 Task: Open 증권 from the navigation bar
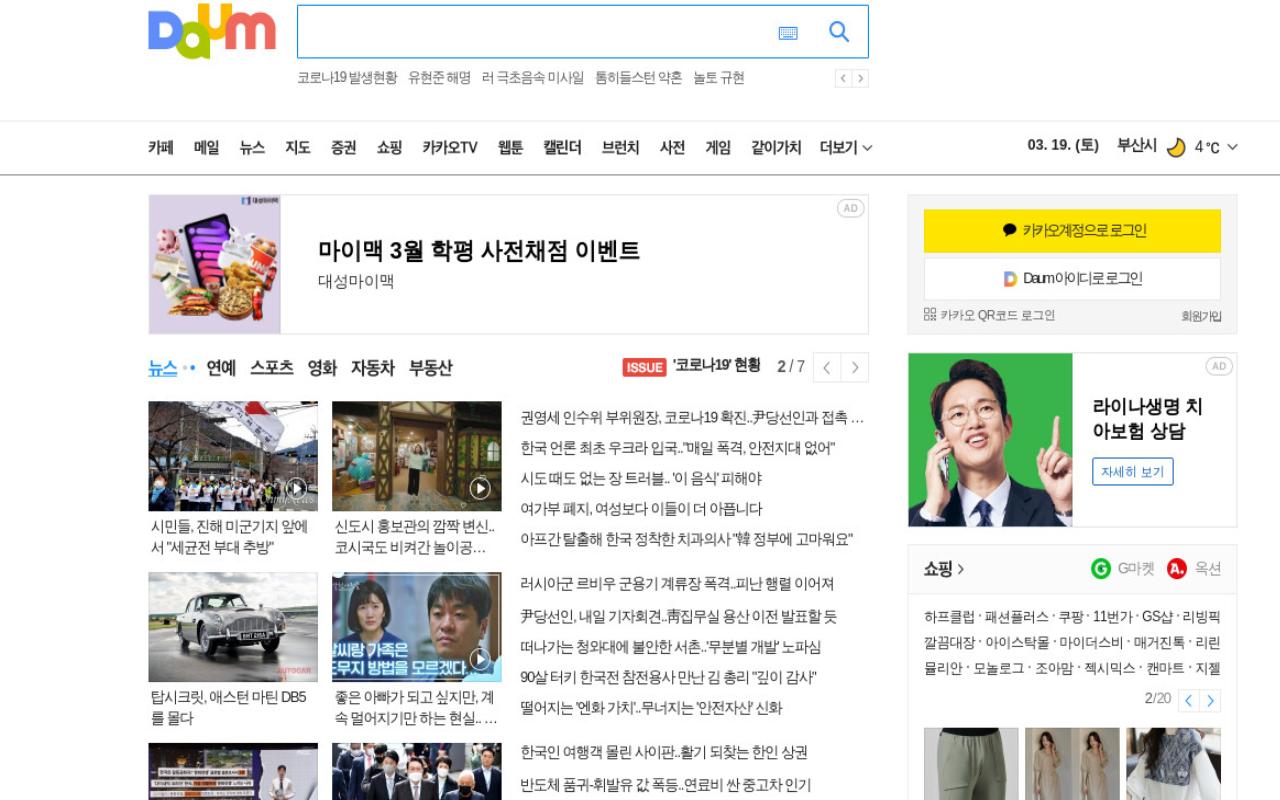(344, 147)
